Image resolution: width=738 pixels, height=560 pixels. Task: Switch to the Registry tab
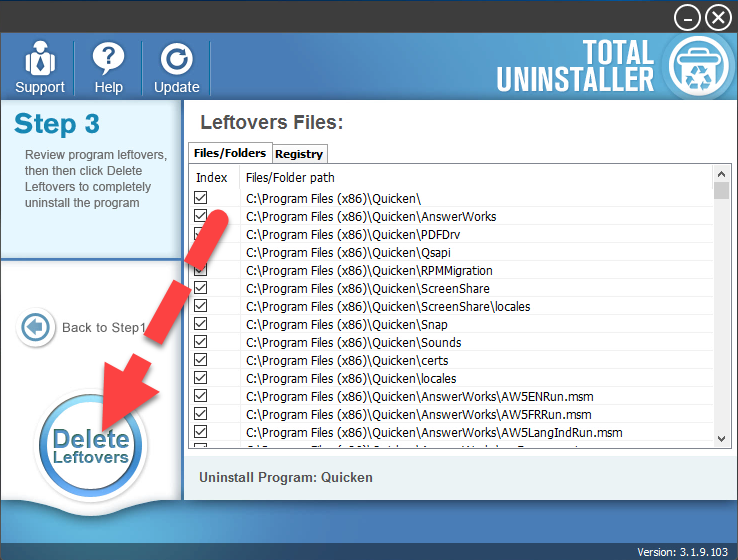pyautogui.click(x=299, y=154)
